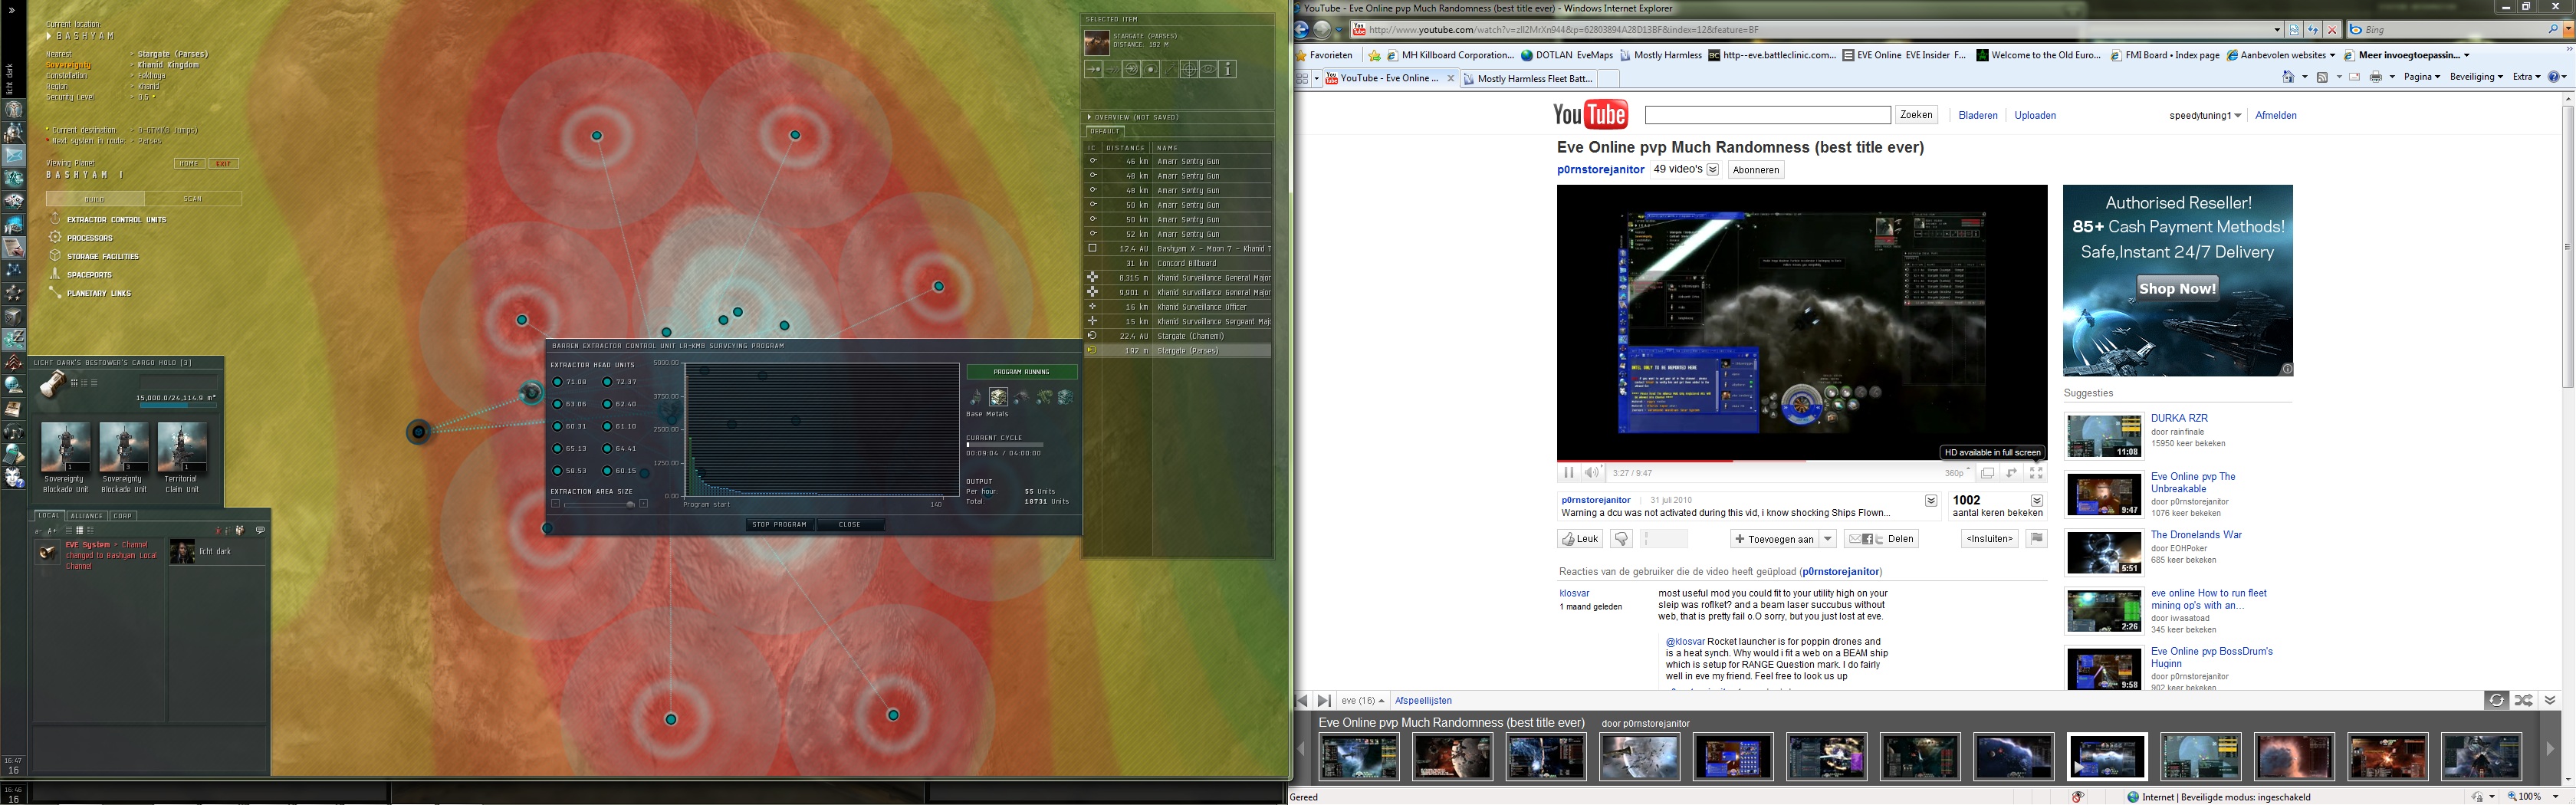Click the YouTube search input field
The width and height of the screenshot is (2576, 805).
pyautogui.click(x=1767, y=116)
